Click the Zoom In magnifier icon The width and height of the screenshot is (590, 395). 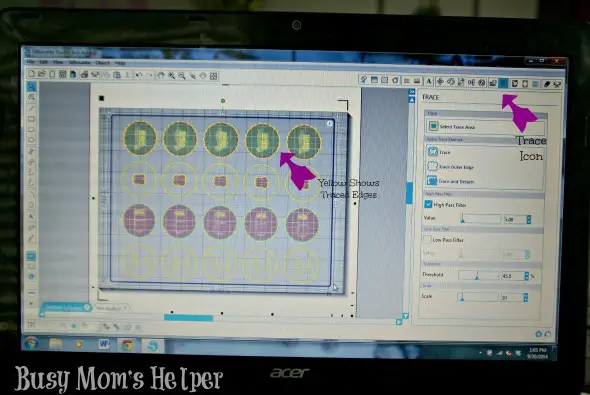tap(172, 75)
